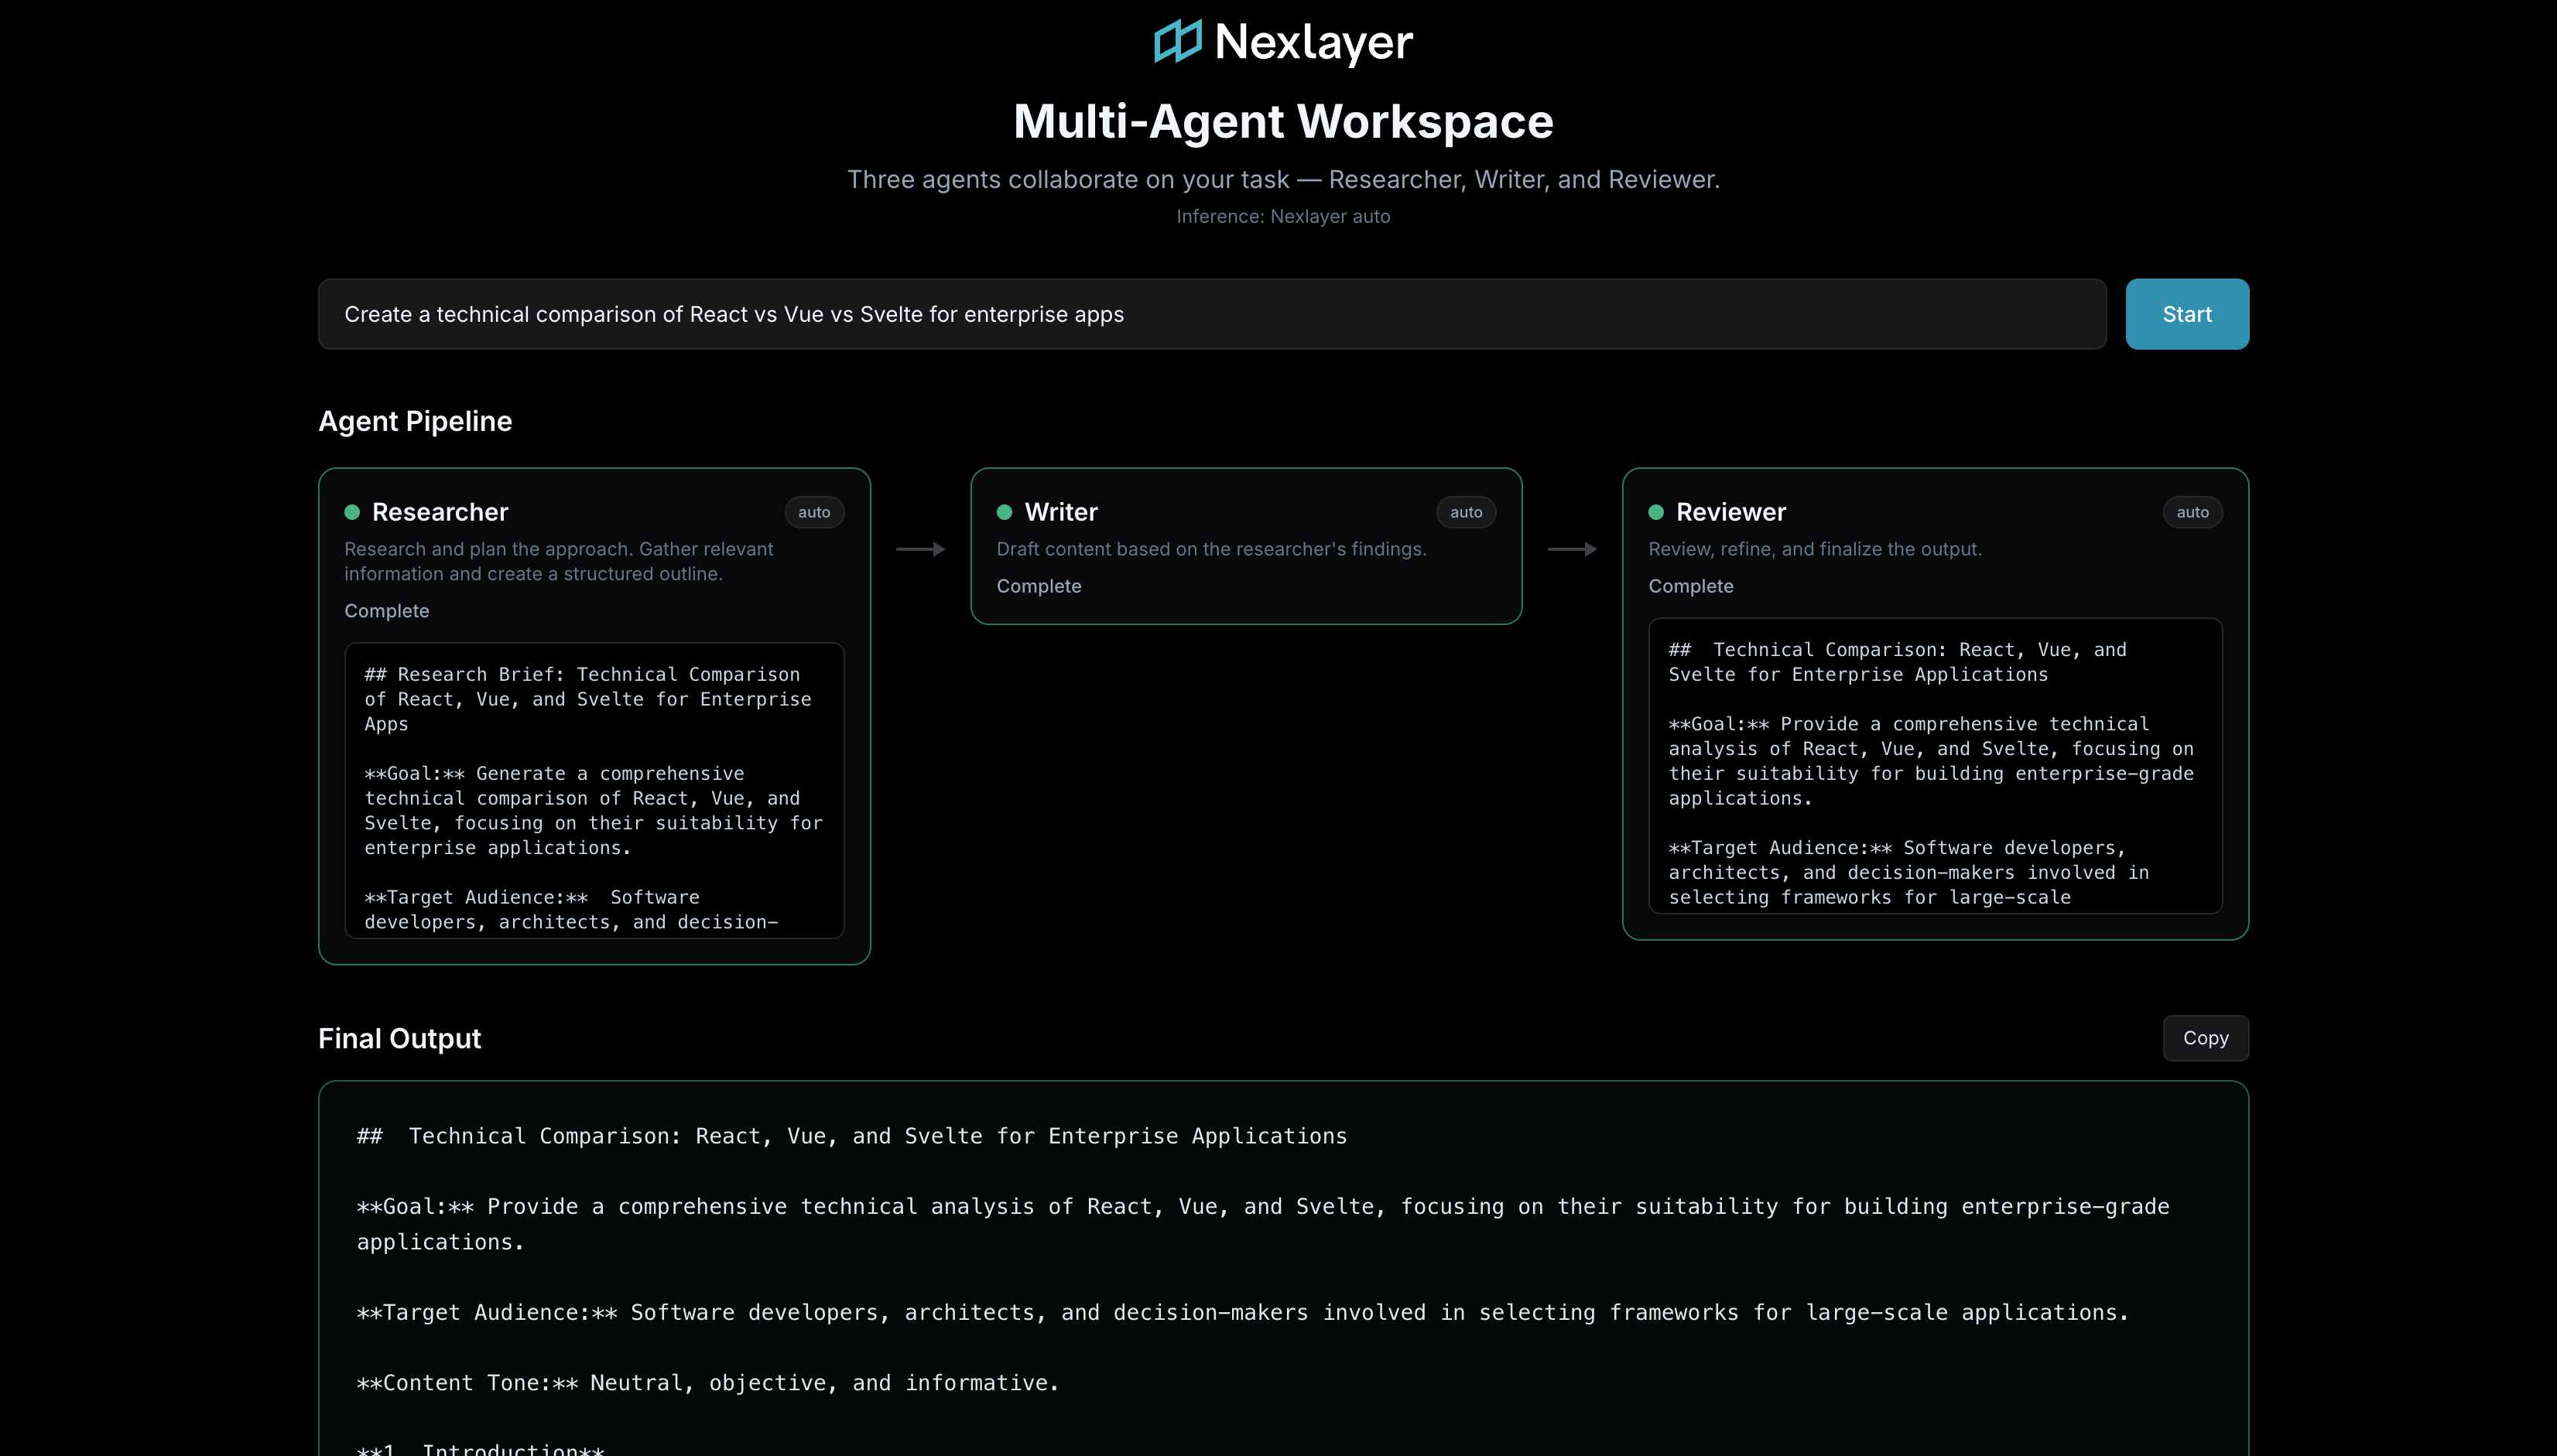The height and width of the screenshot is (1456, 2557).
Task: Click the Multi-Agent Workspace heading
Action: click(1283, 121)
